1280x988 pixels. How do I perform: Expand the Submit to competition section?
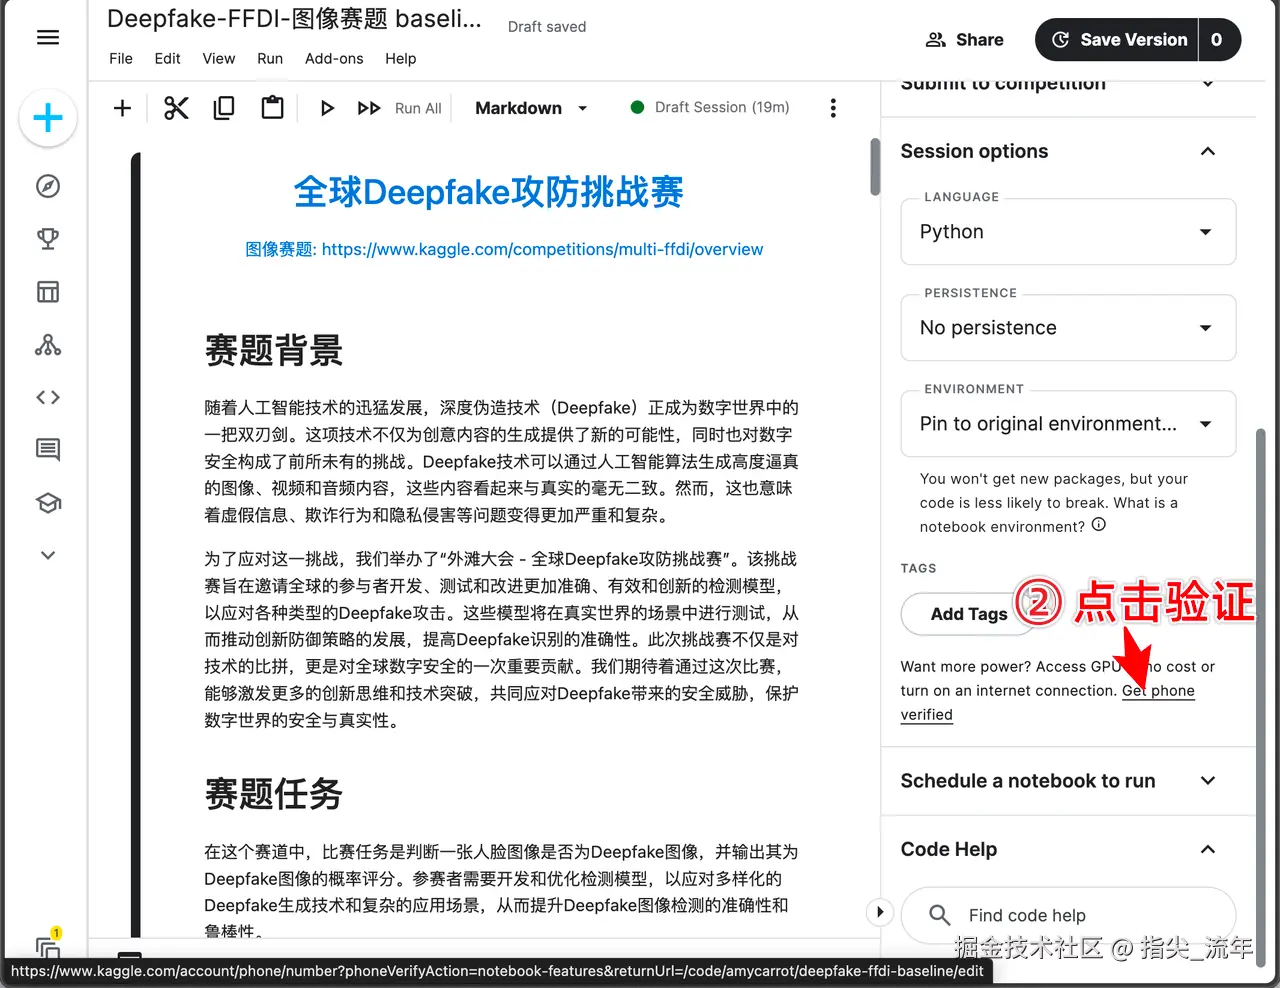pyautogui.click(x=1208, y=84)
